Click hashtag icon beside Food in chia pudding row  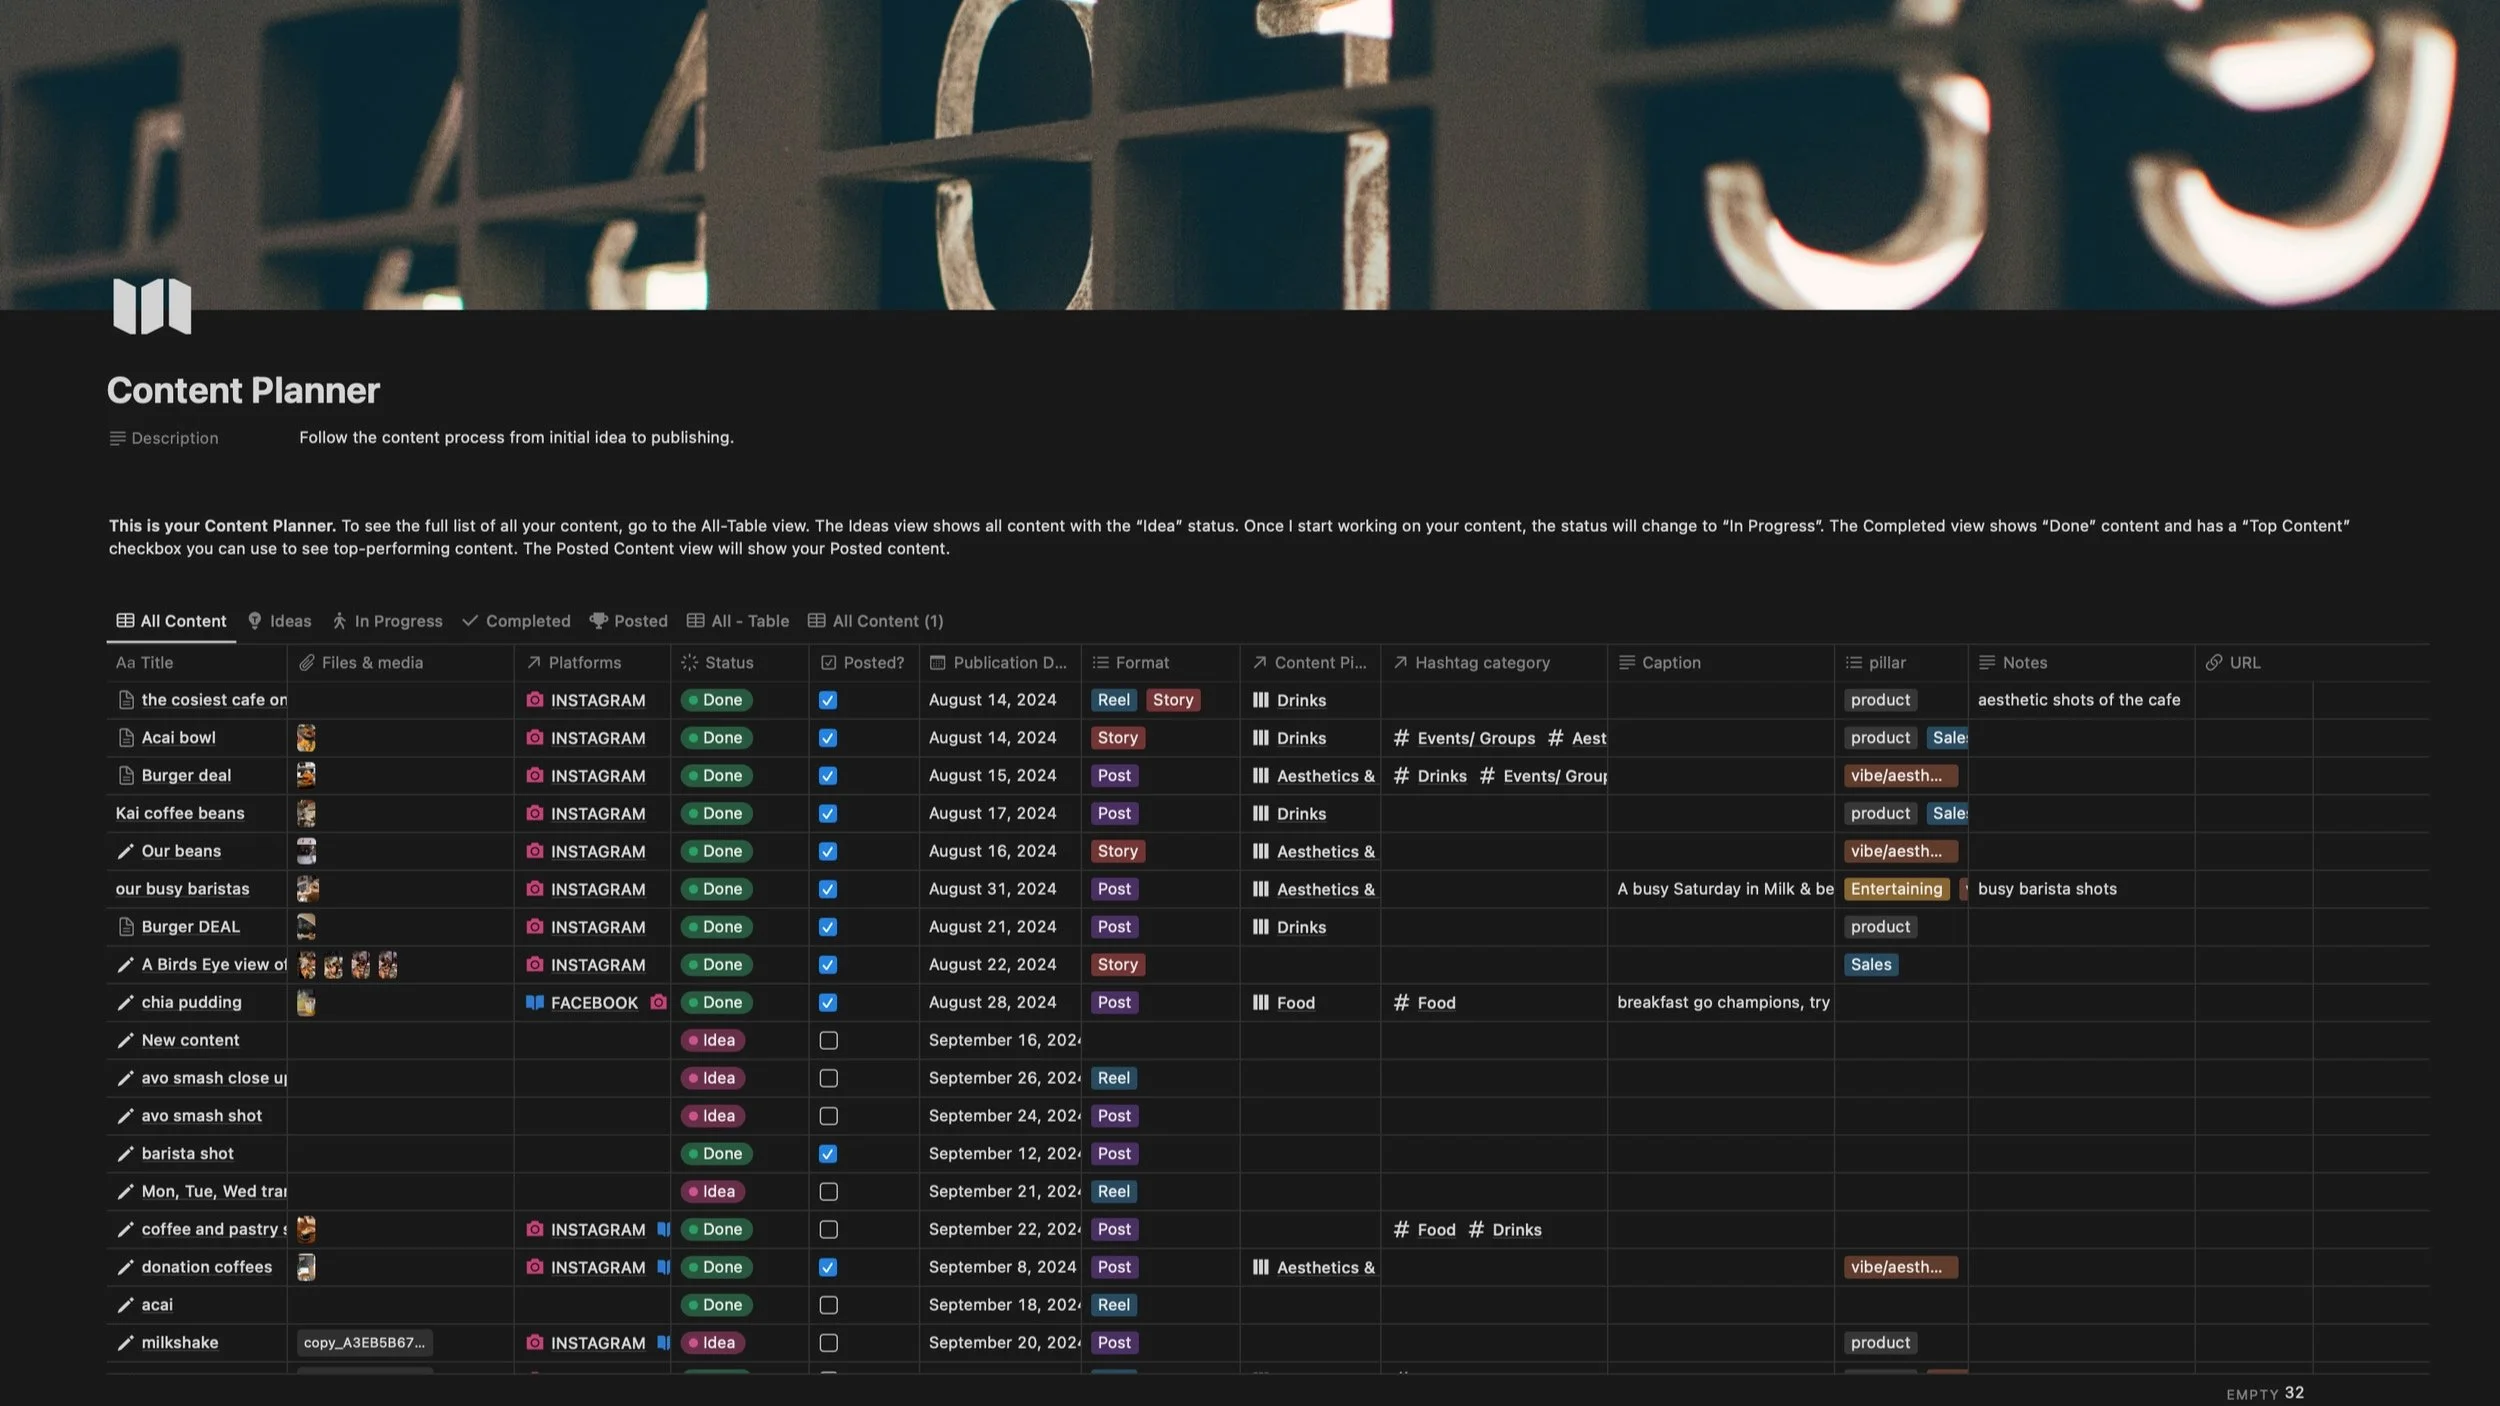coord(1401,1002)
